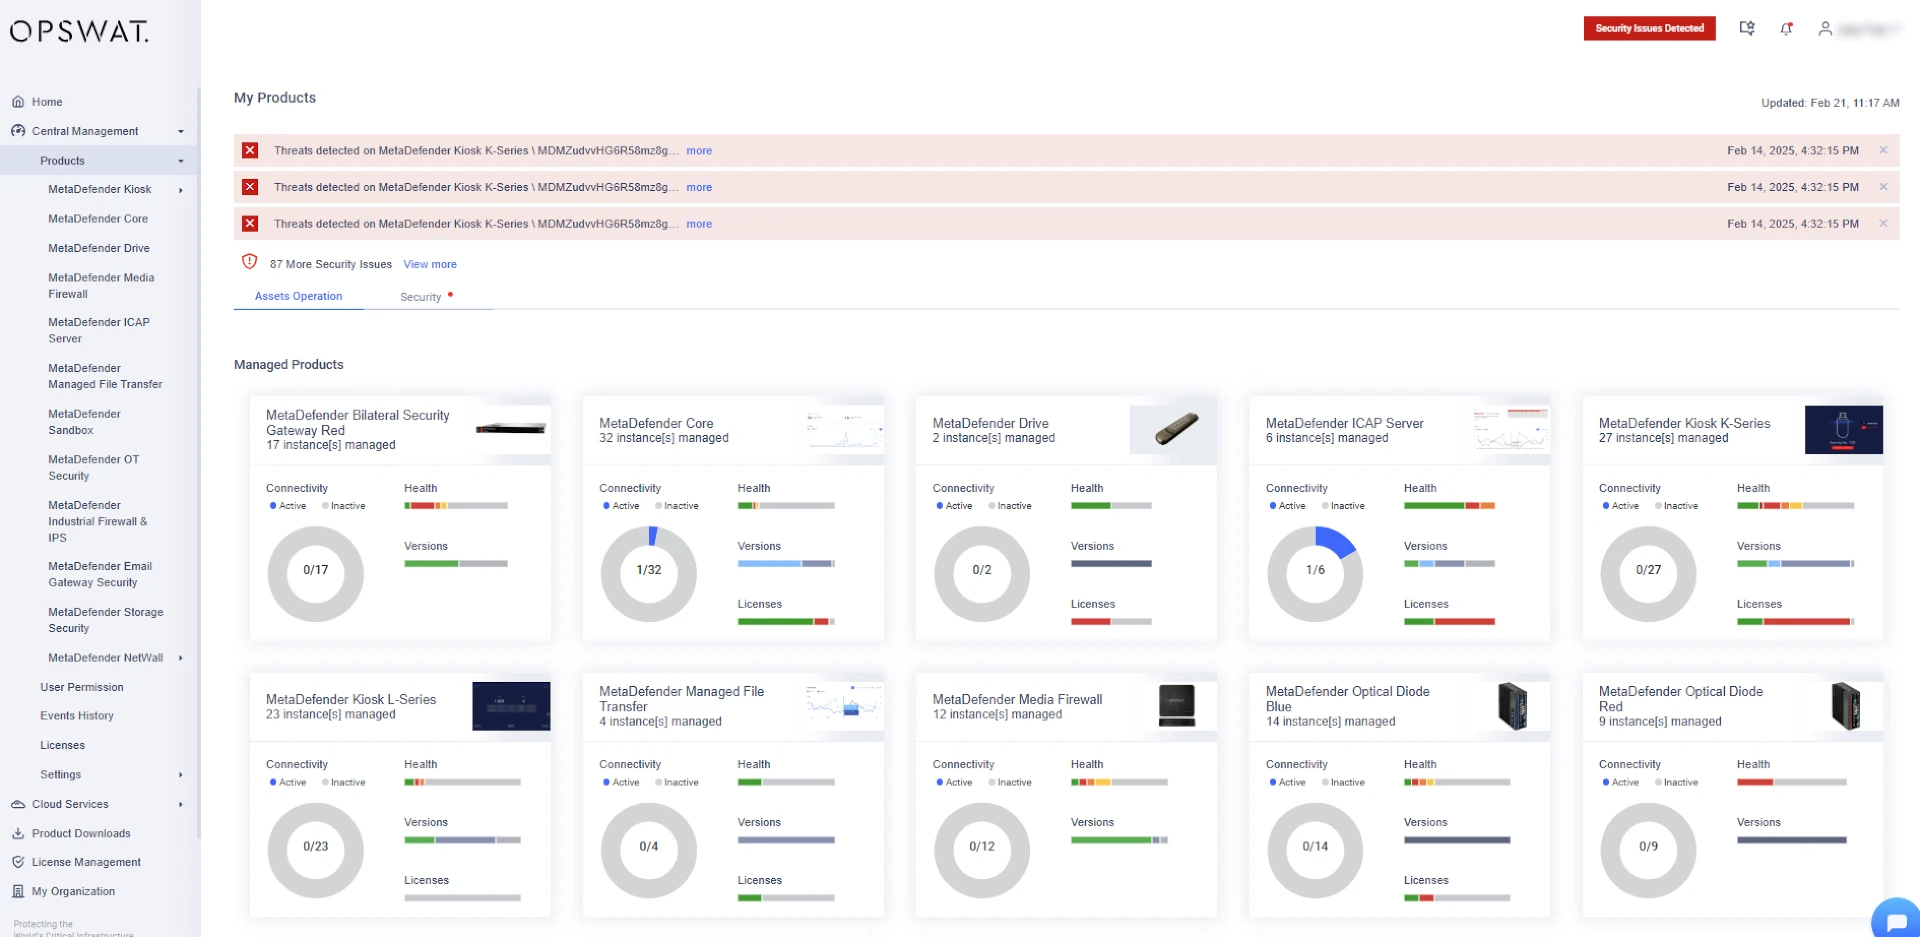This screenshot has height=937, width=1920.
Task: Click the Security Issues Detected button
Action: pyautogui.click(x=1649, y=28)
